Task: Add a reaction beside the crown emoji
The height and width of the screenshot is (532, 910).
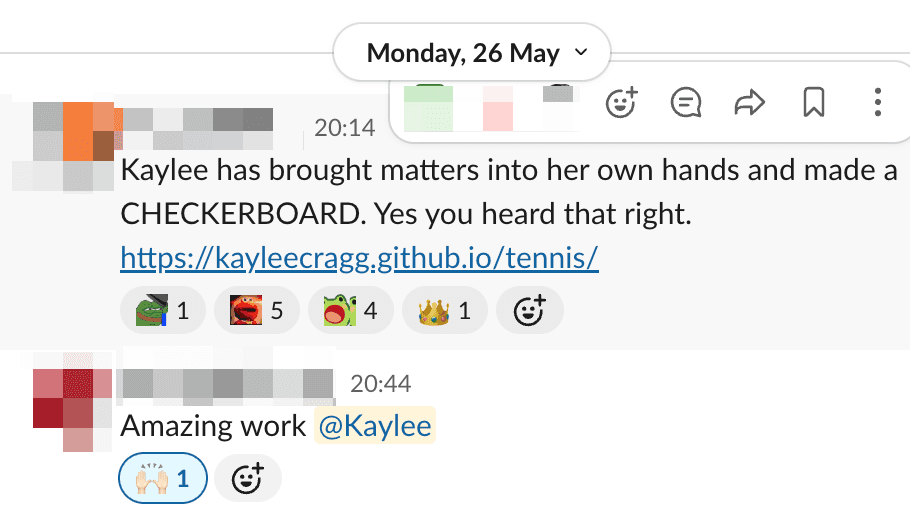Action: [529, 312]
